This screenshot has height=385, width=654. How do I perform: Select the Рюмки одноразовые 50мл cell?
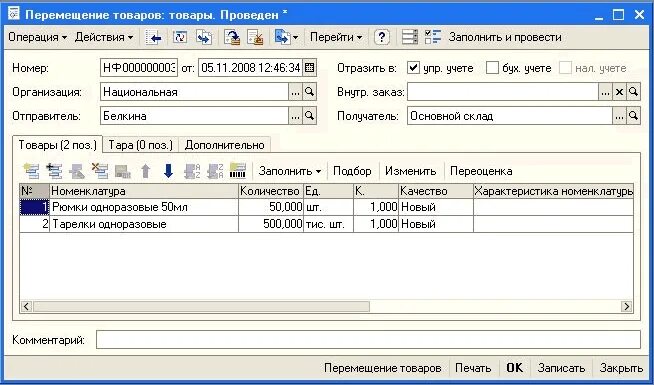pyautogui.click(x=144, y=207)
